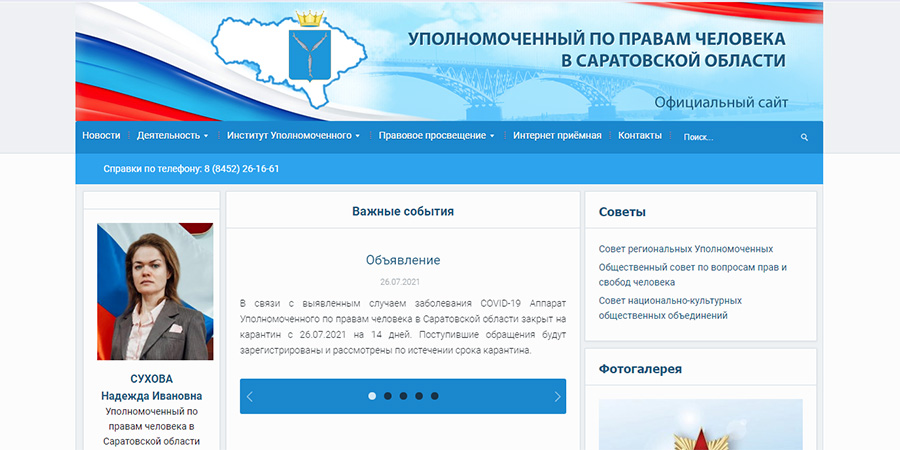Go to the Контакты page

[640, 136]
